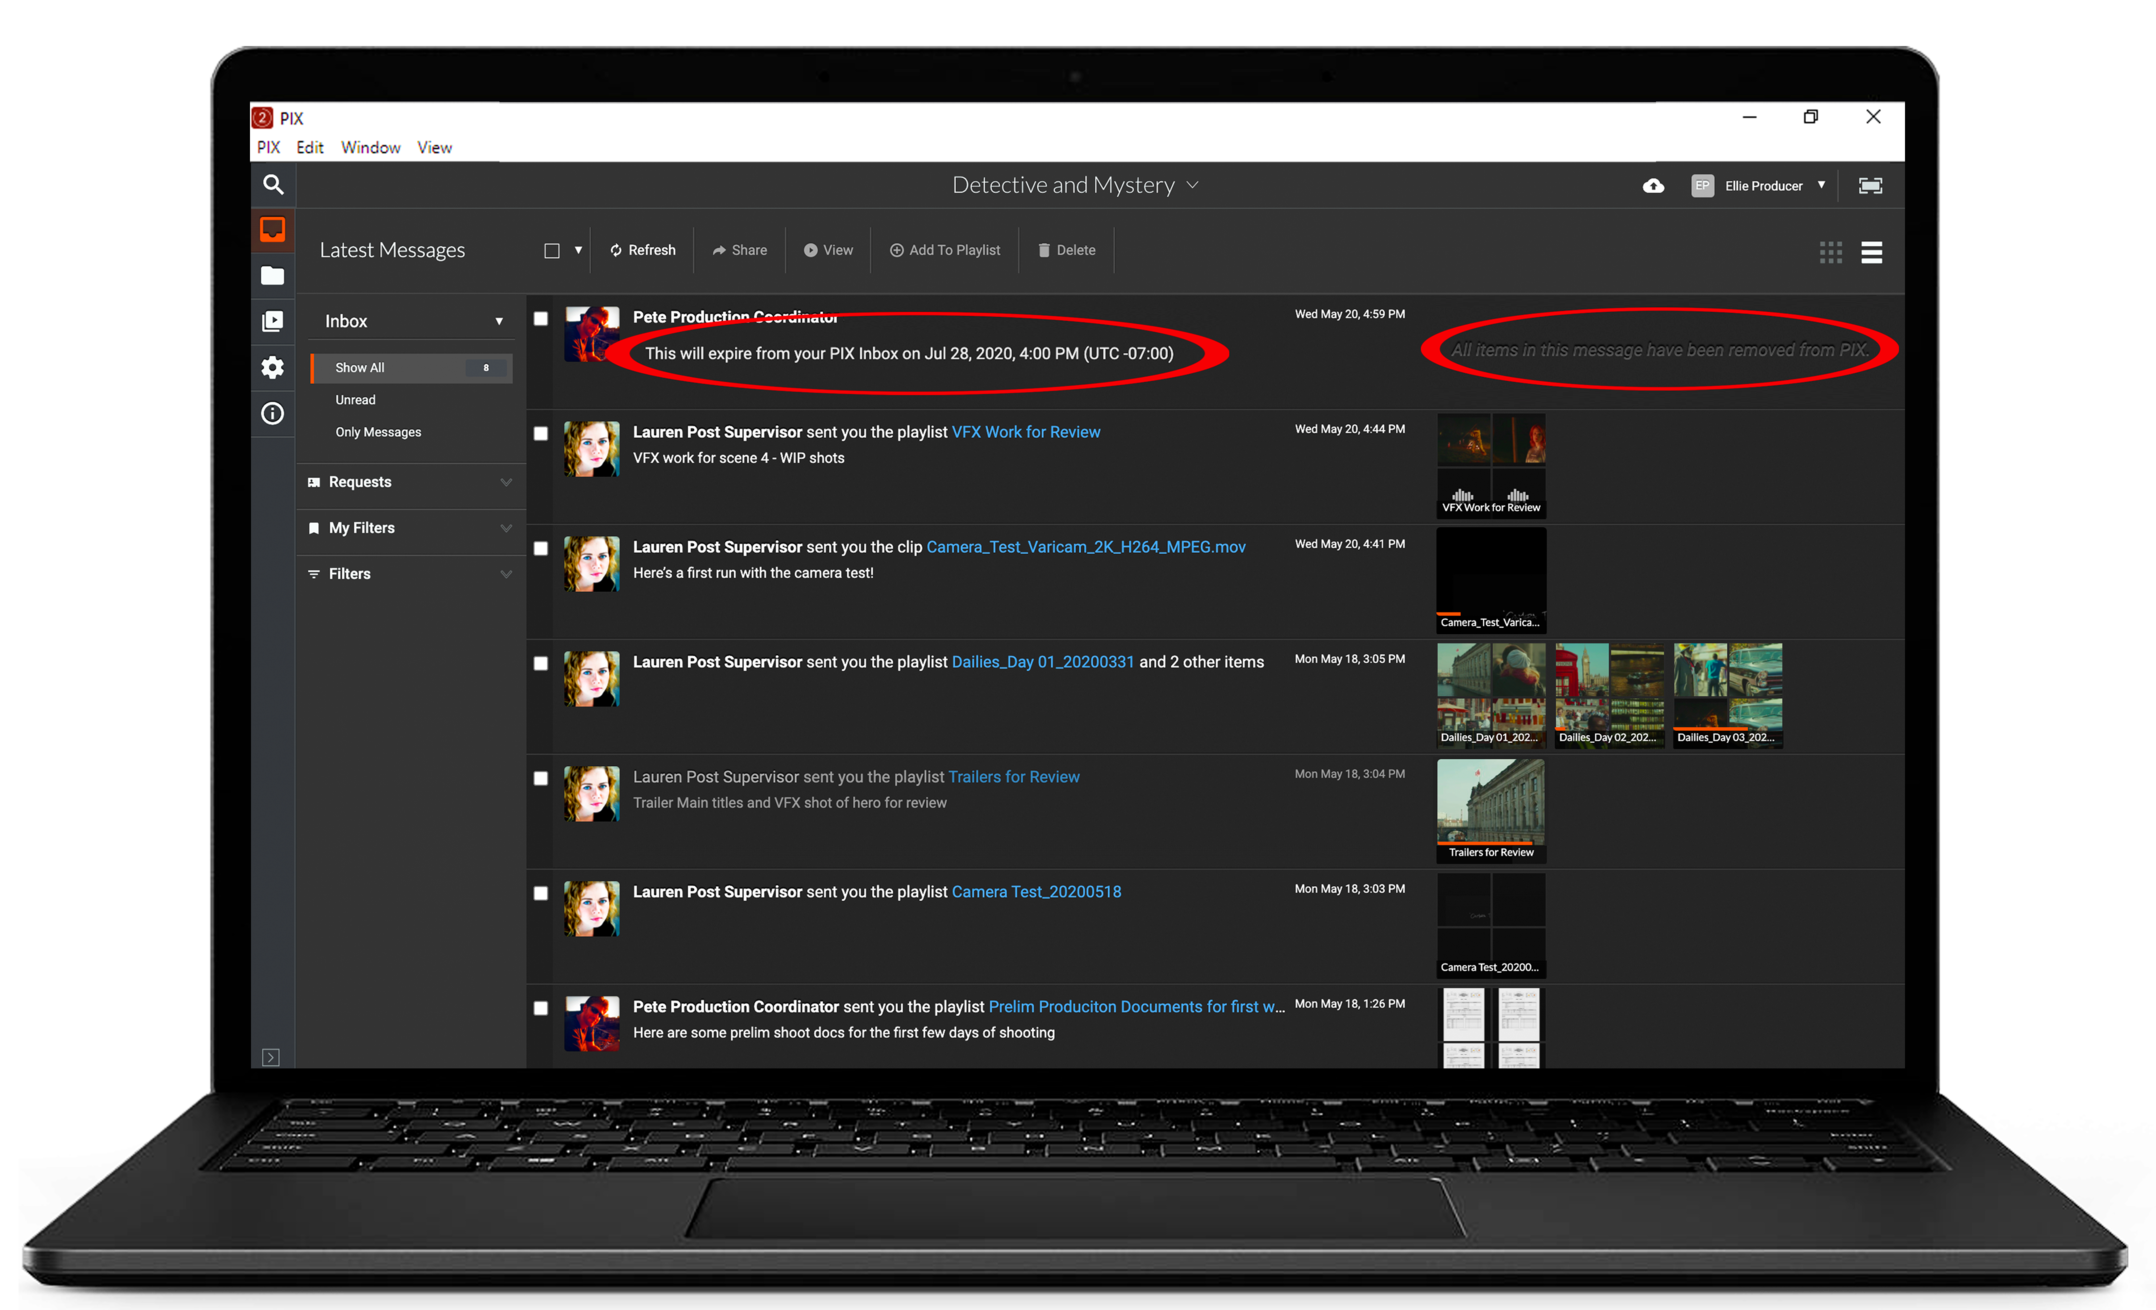Toggle the select-all messages checkbox
Screen dimensions: 2156x1310
pos(552,250)
